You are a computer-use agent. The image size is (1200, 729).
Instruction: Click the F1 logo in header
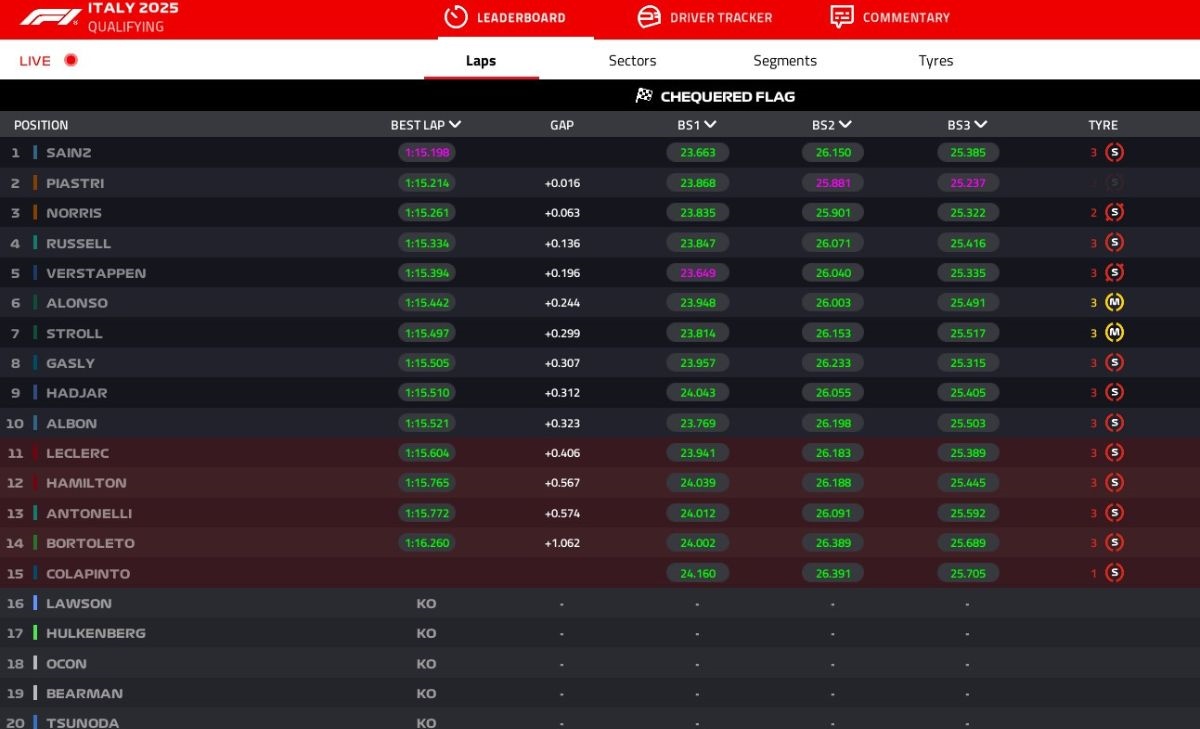point(50,17)
